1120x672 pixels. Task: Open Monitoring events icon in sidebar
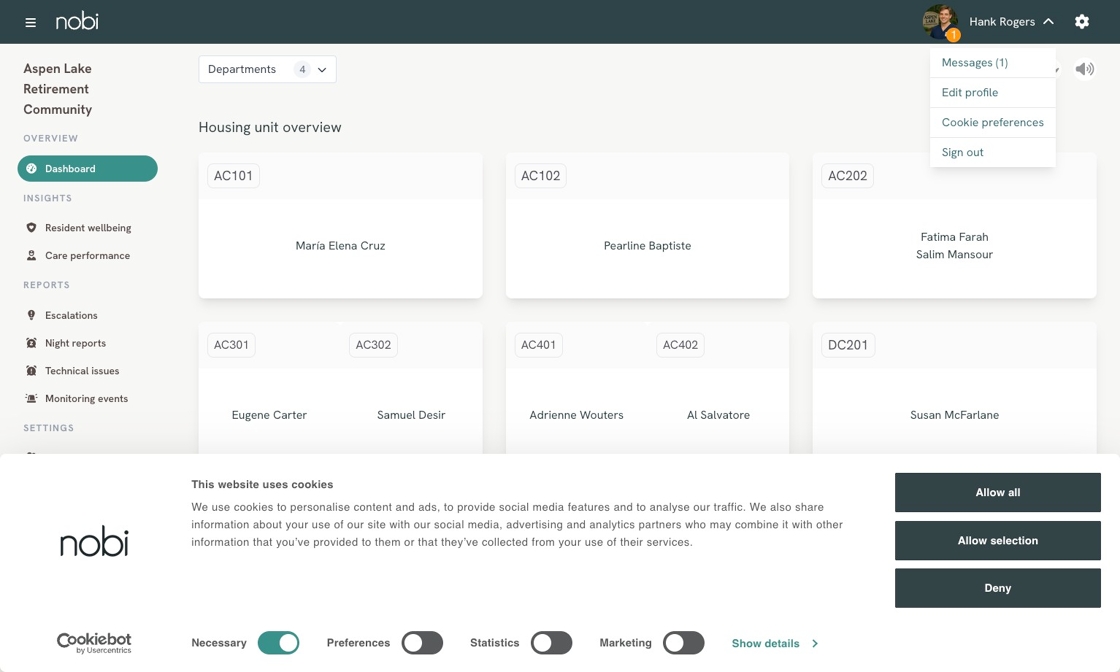31,398
